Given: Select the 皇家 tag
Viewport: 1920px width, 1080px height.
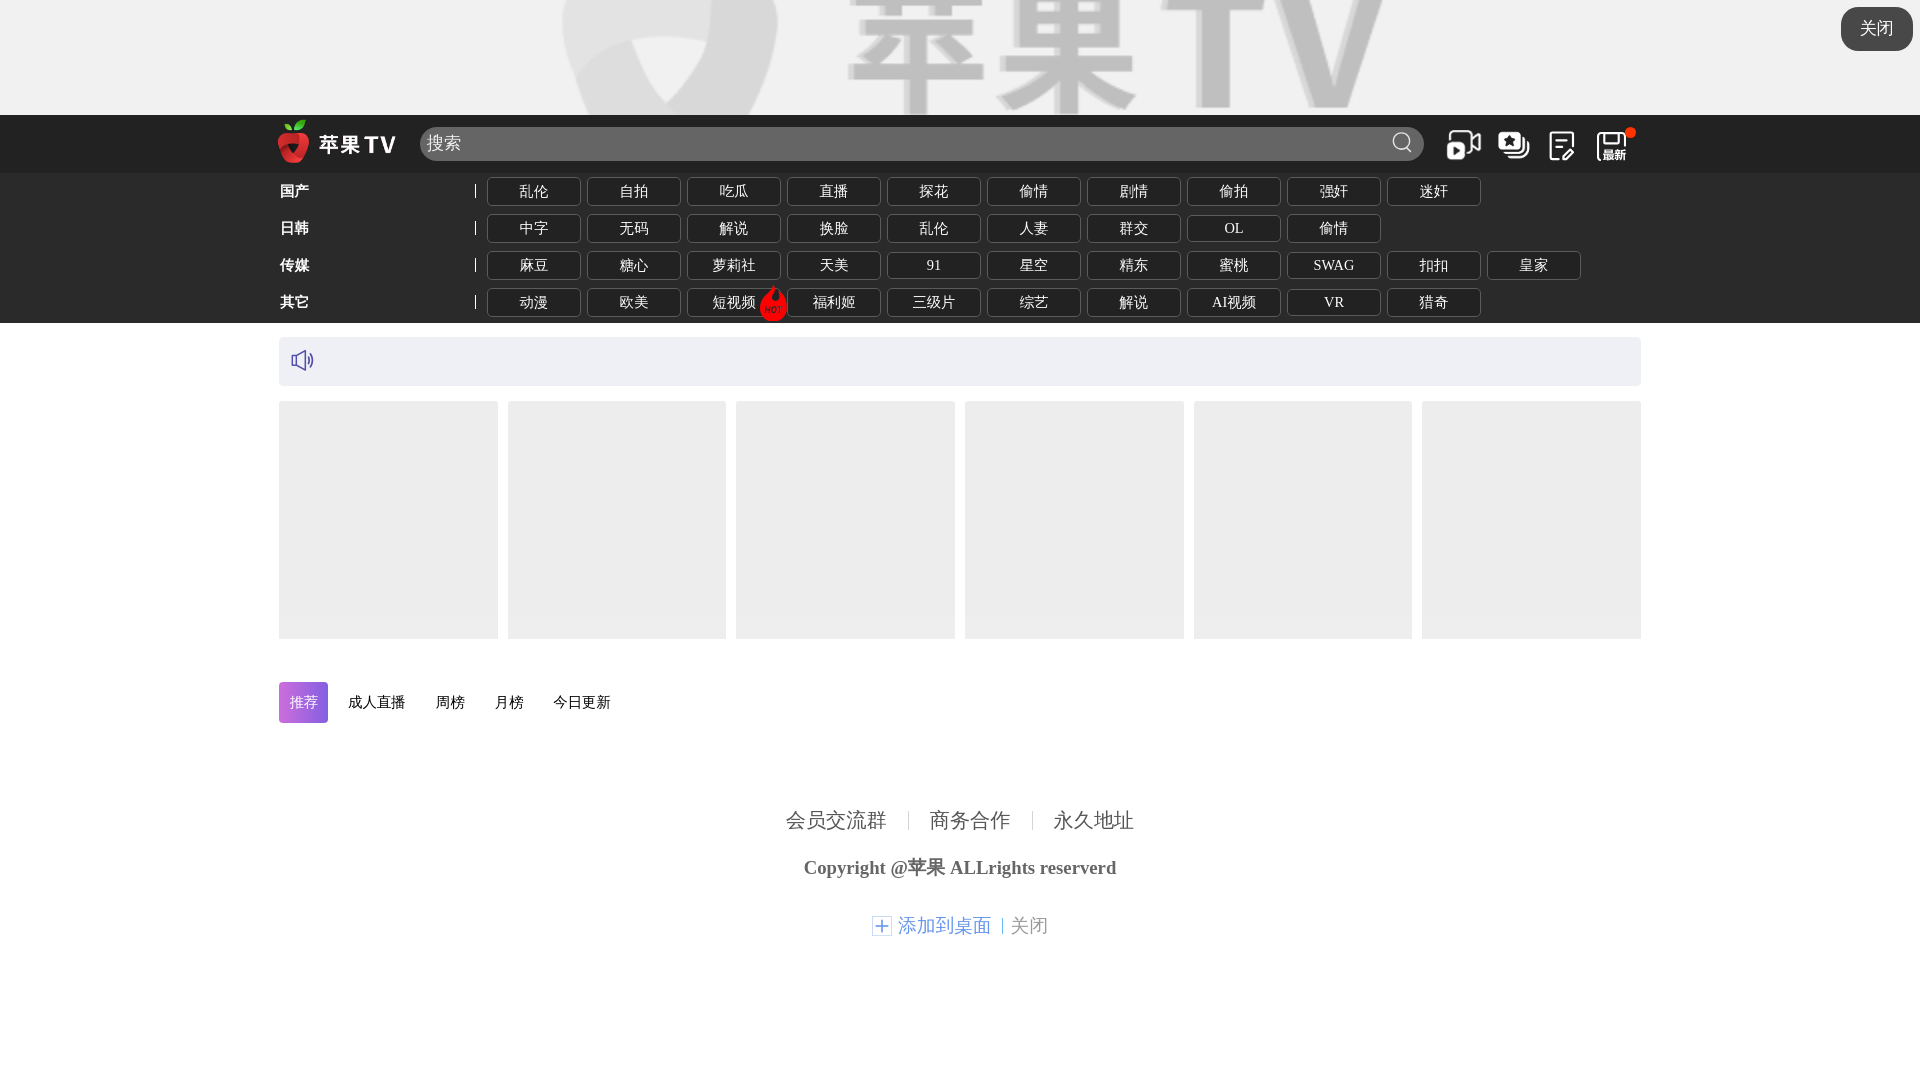Looking at the screenshot, I should (1534, 266).
